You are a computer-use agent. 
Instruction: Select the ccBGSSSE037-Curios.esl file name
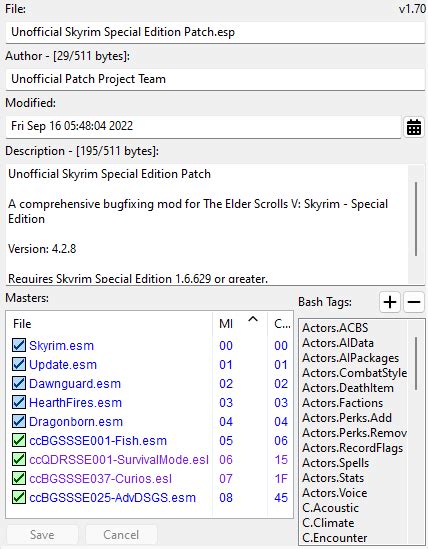pos(101,478)
